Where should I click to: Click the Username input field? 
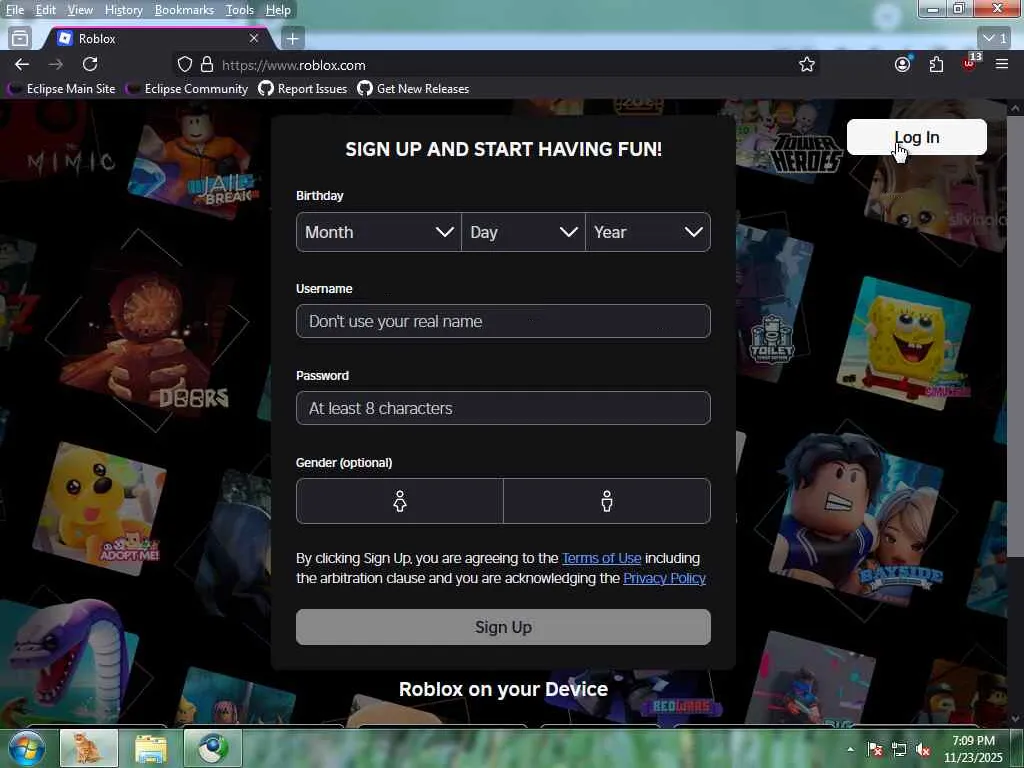tap(503, 321)
